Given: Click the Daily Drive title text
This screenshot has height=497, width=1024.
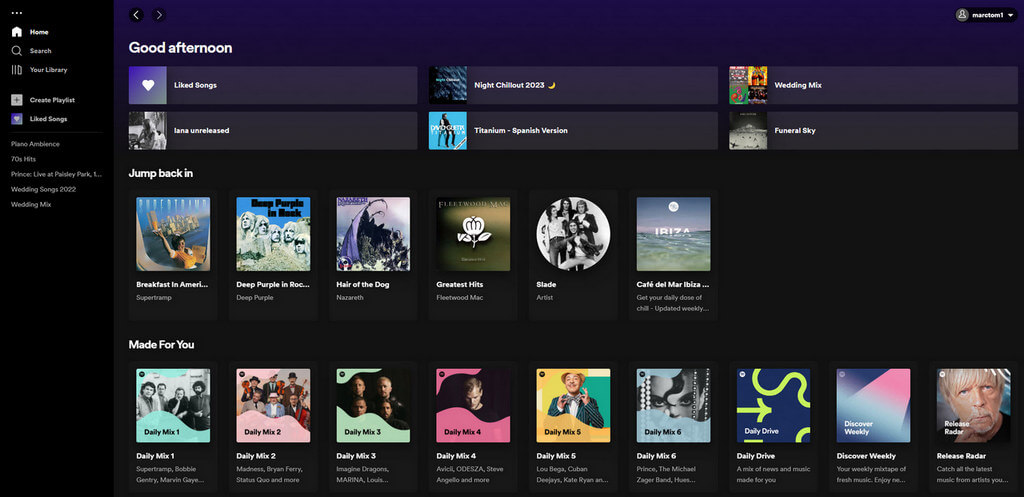Looking at the screenshot, I should (758, 456).
